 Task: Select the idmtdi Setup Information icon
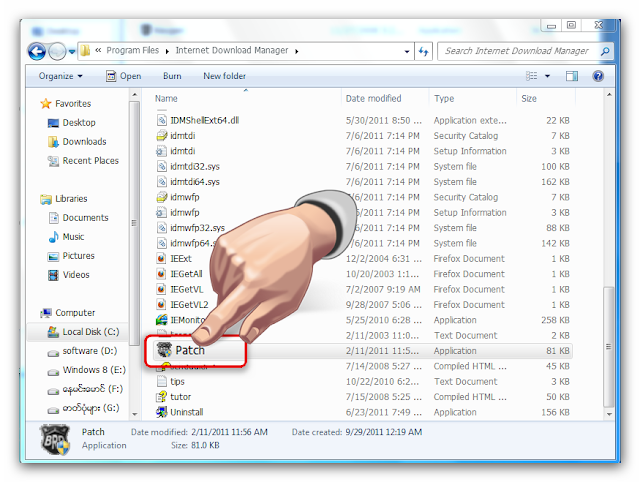click(x=161, y=151)
